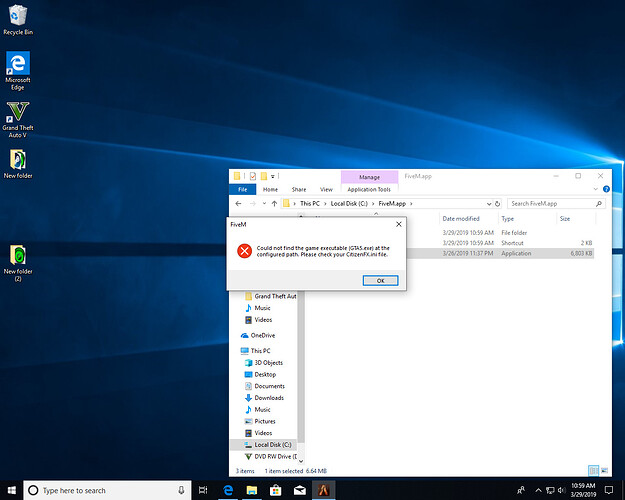The height and width of the screenshot is (500, 625).
Task: Click the Date modified column header
Action: [x=462, y=218]
